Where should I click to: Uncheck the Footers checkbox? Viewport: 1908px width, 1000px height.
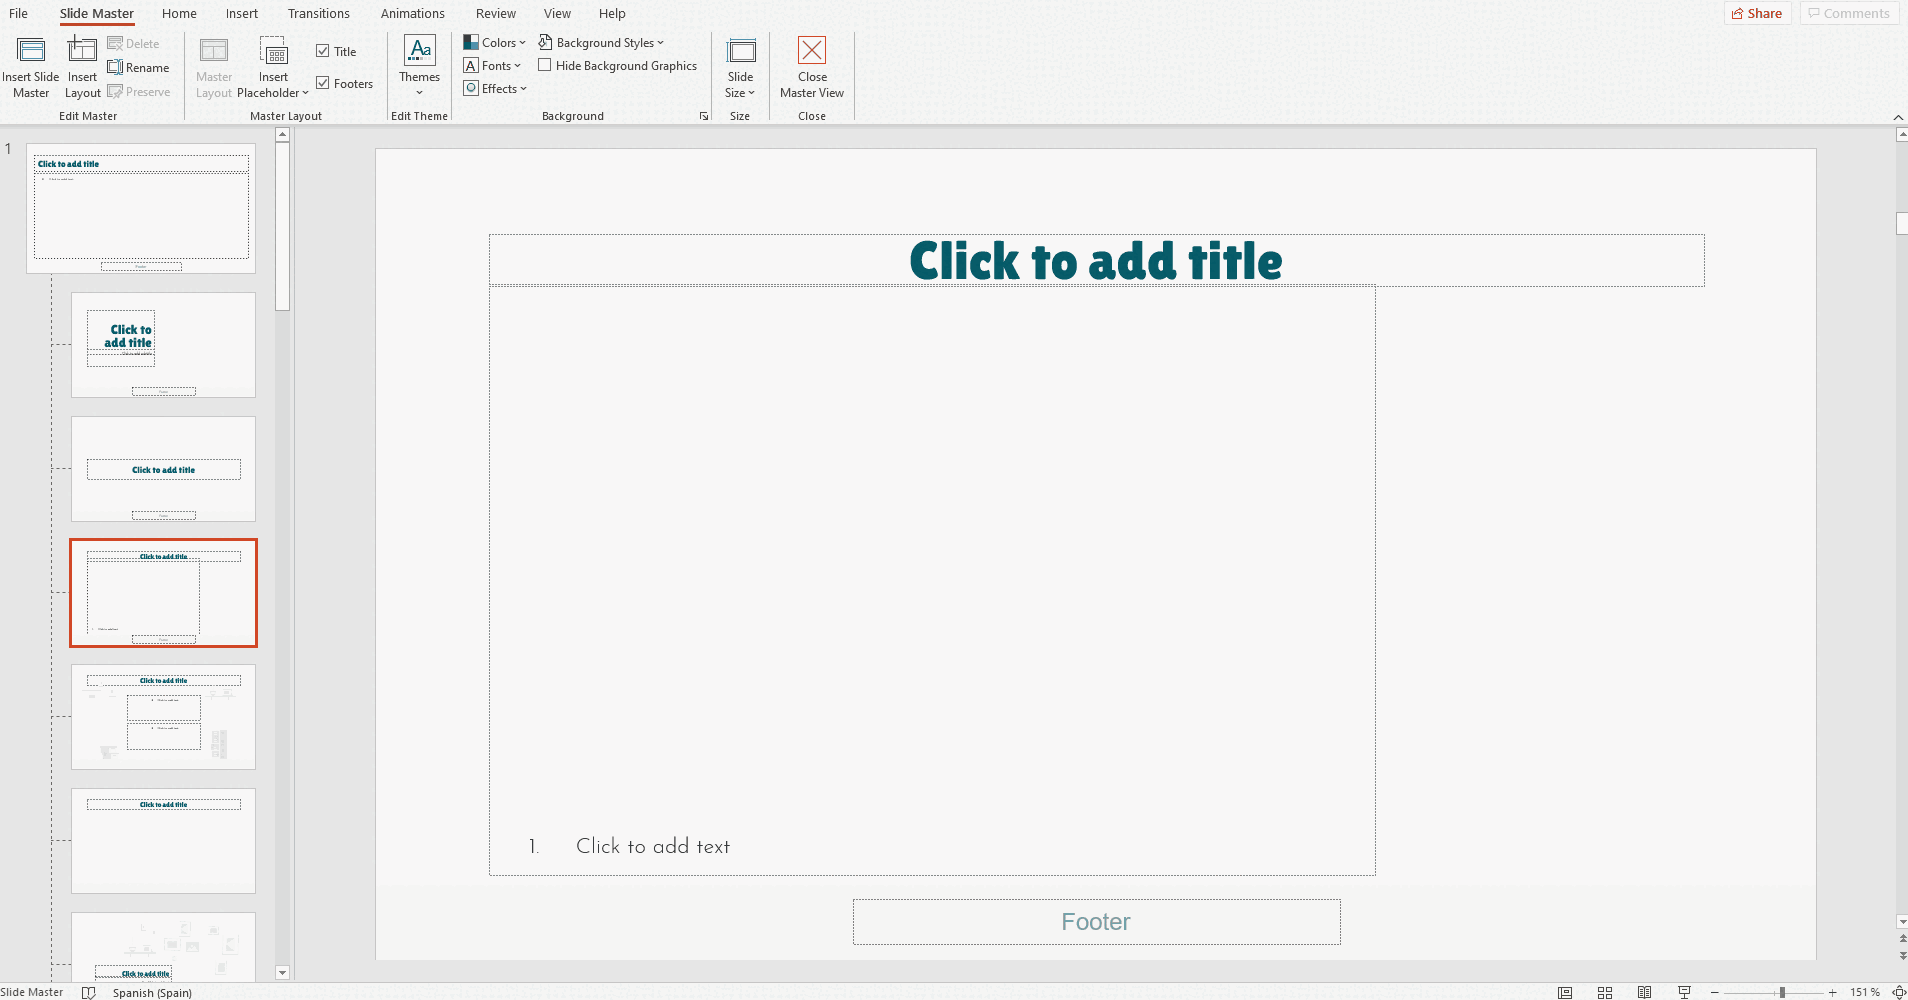point(323,83)
